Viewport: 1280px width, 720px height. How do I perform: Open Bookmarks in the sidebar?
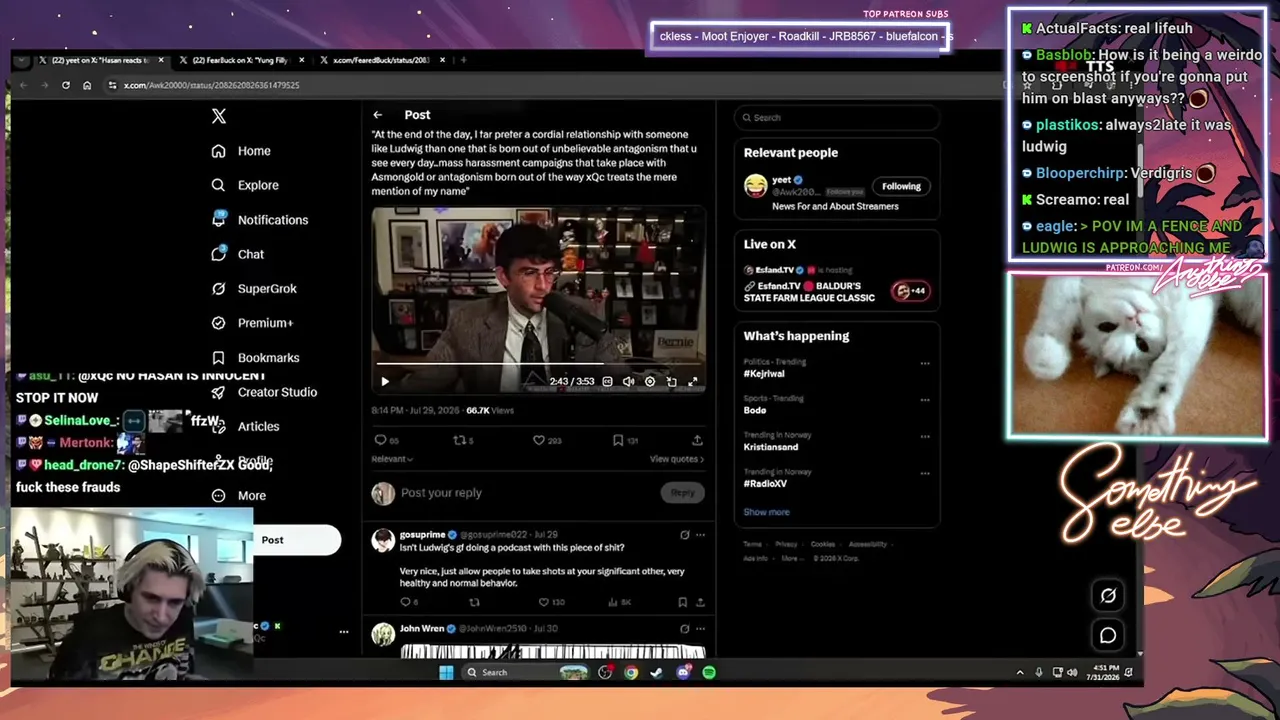tap(255, 357)
